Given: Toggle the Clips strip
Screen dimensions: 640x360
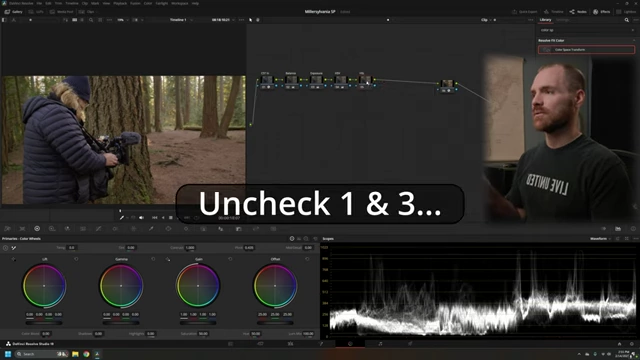Looking at the screenshot, I should pyautogui.click(x=87, y=12).
